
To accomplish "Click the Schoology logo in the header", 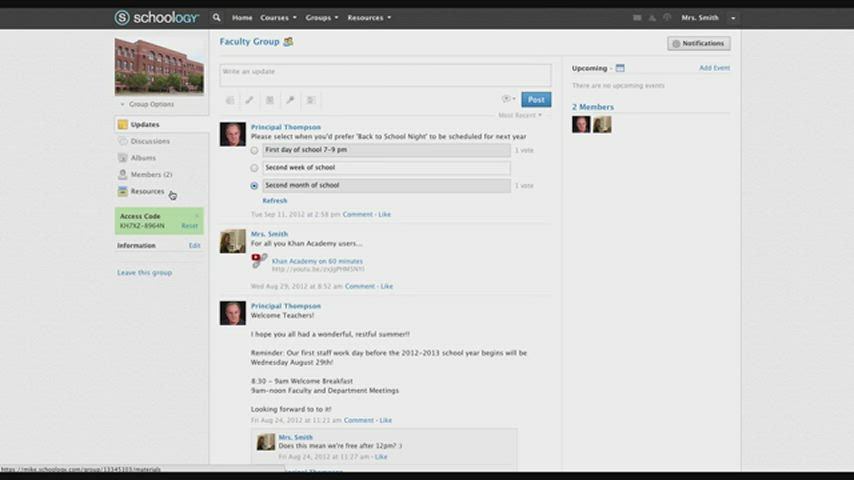I will point(157,17).
